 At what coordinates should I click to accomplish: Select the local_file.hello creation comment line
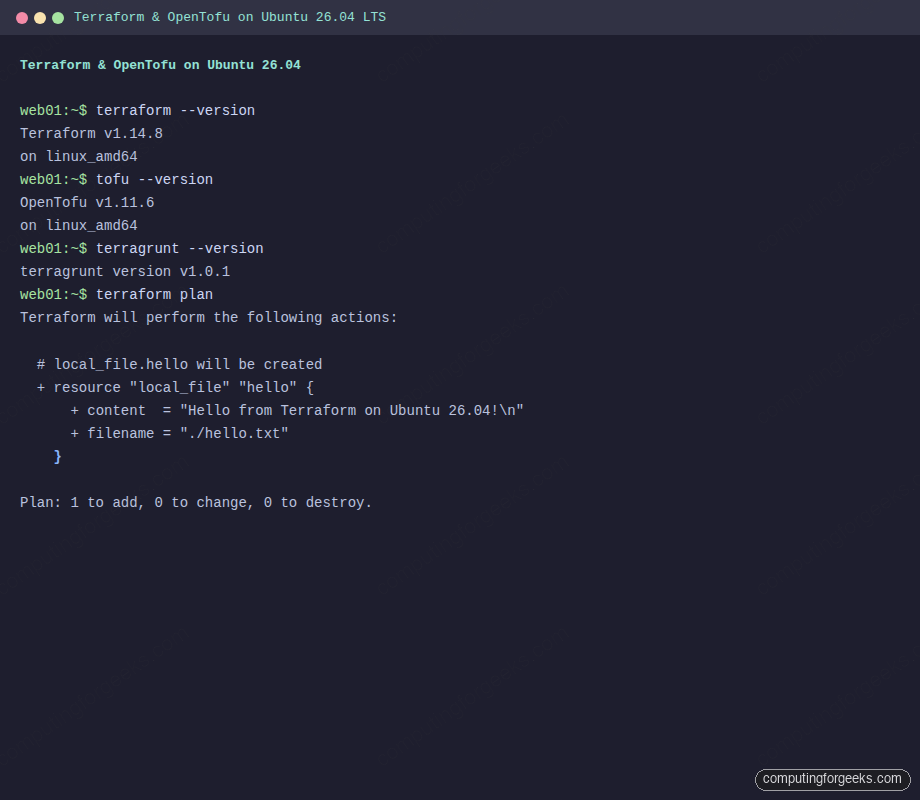(180, 364)
